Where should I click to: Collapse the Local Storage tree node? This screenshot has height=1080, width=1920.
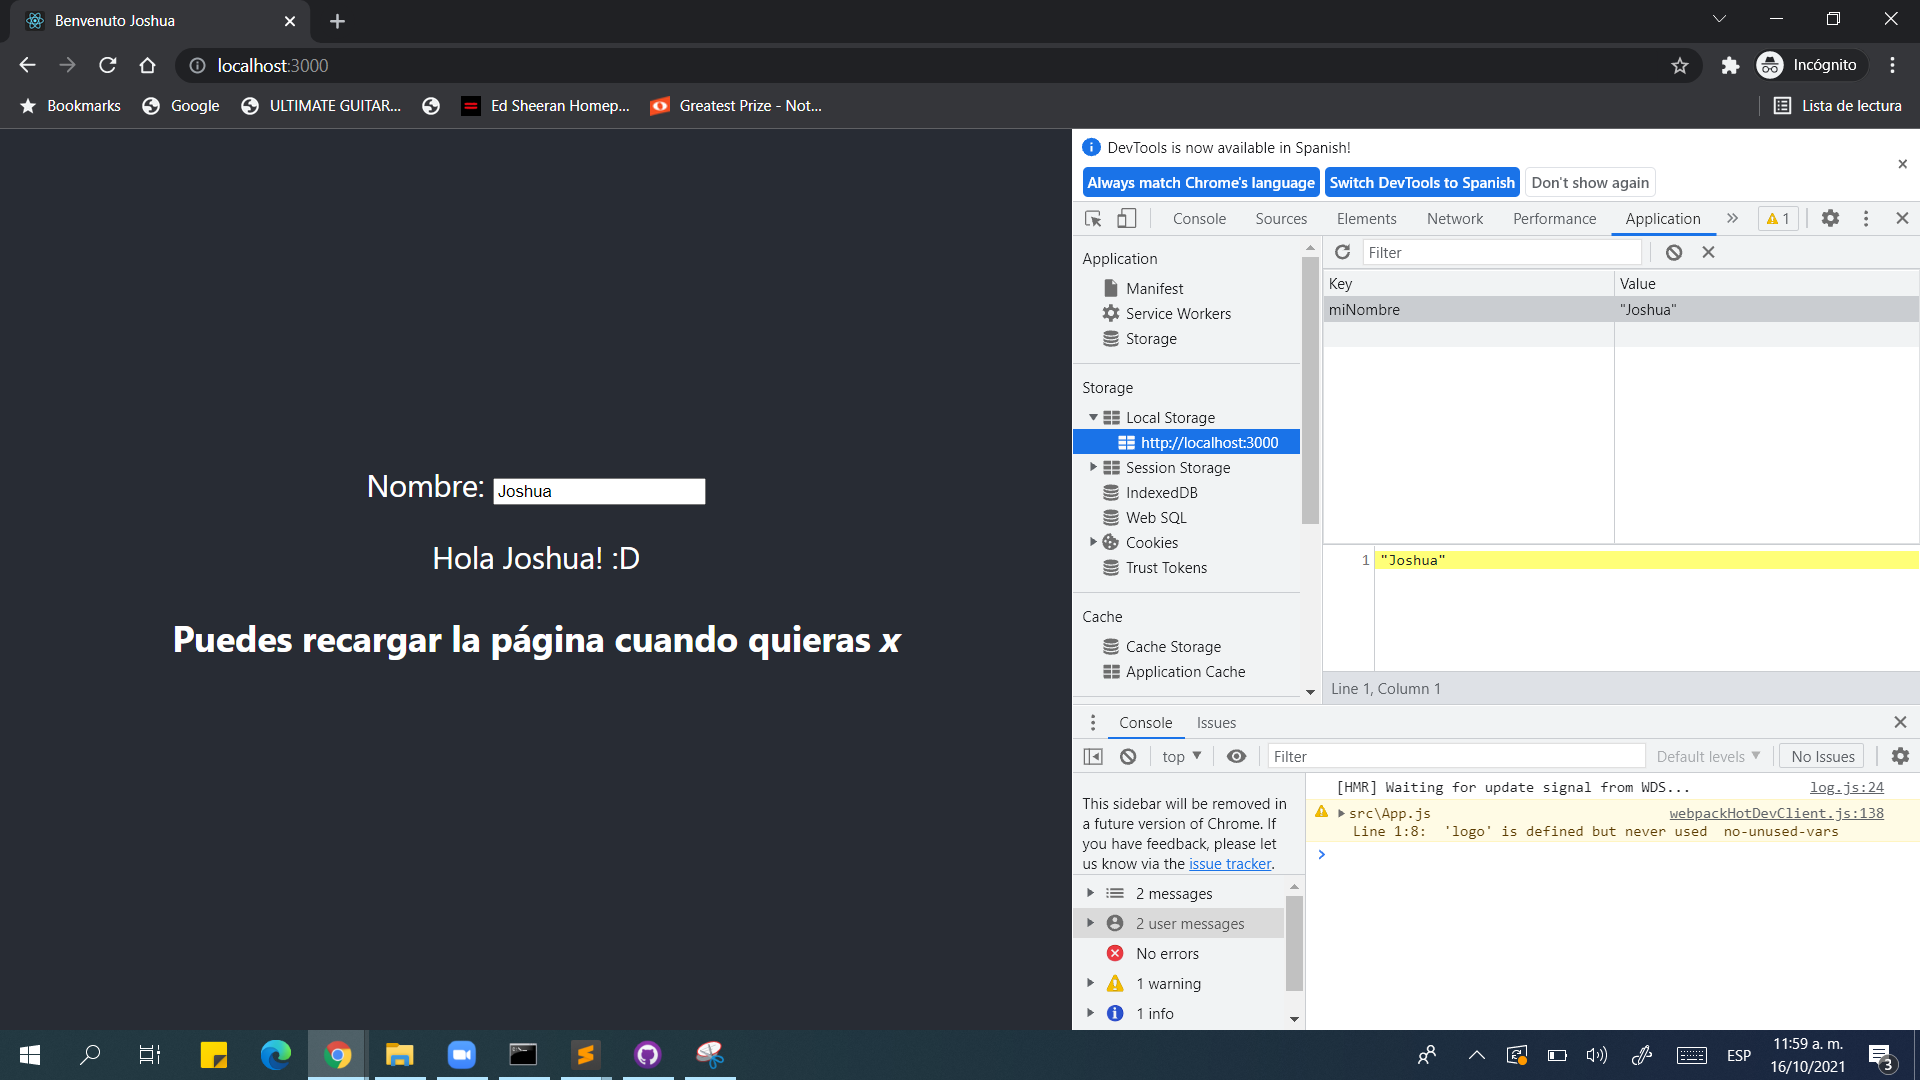click(1093, 417)
